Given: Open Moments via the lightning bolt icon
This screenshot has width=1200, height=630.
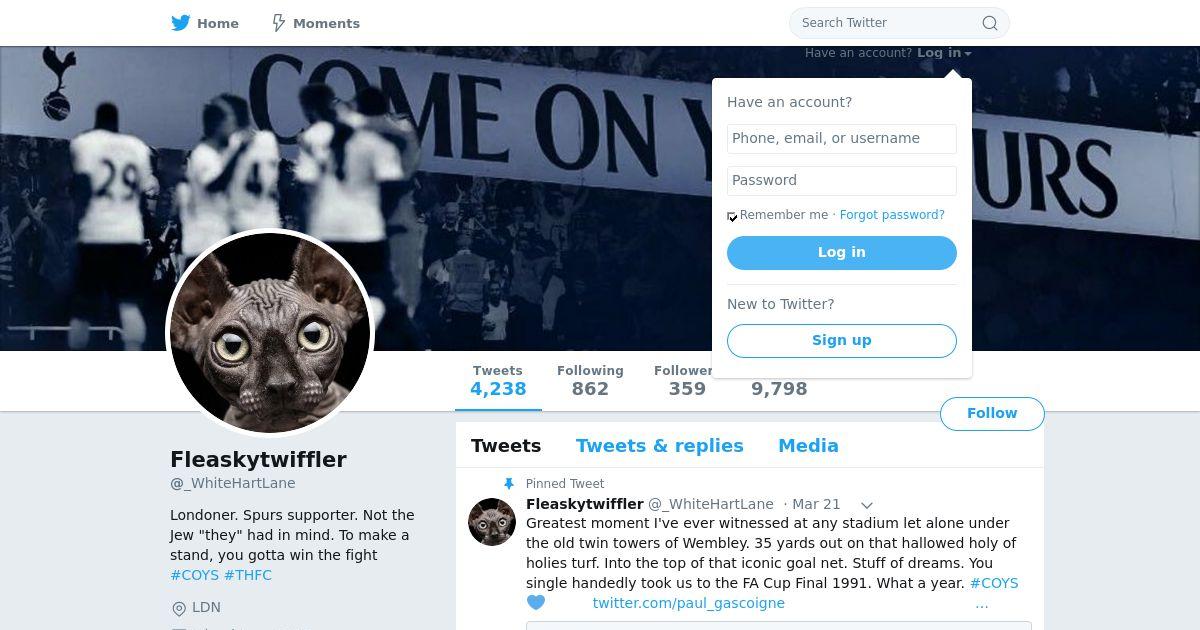Looking at the screenshot, I should click(279, 23).
